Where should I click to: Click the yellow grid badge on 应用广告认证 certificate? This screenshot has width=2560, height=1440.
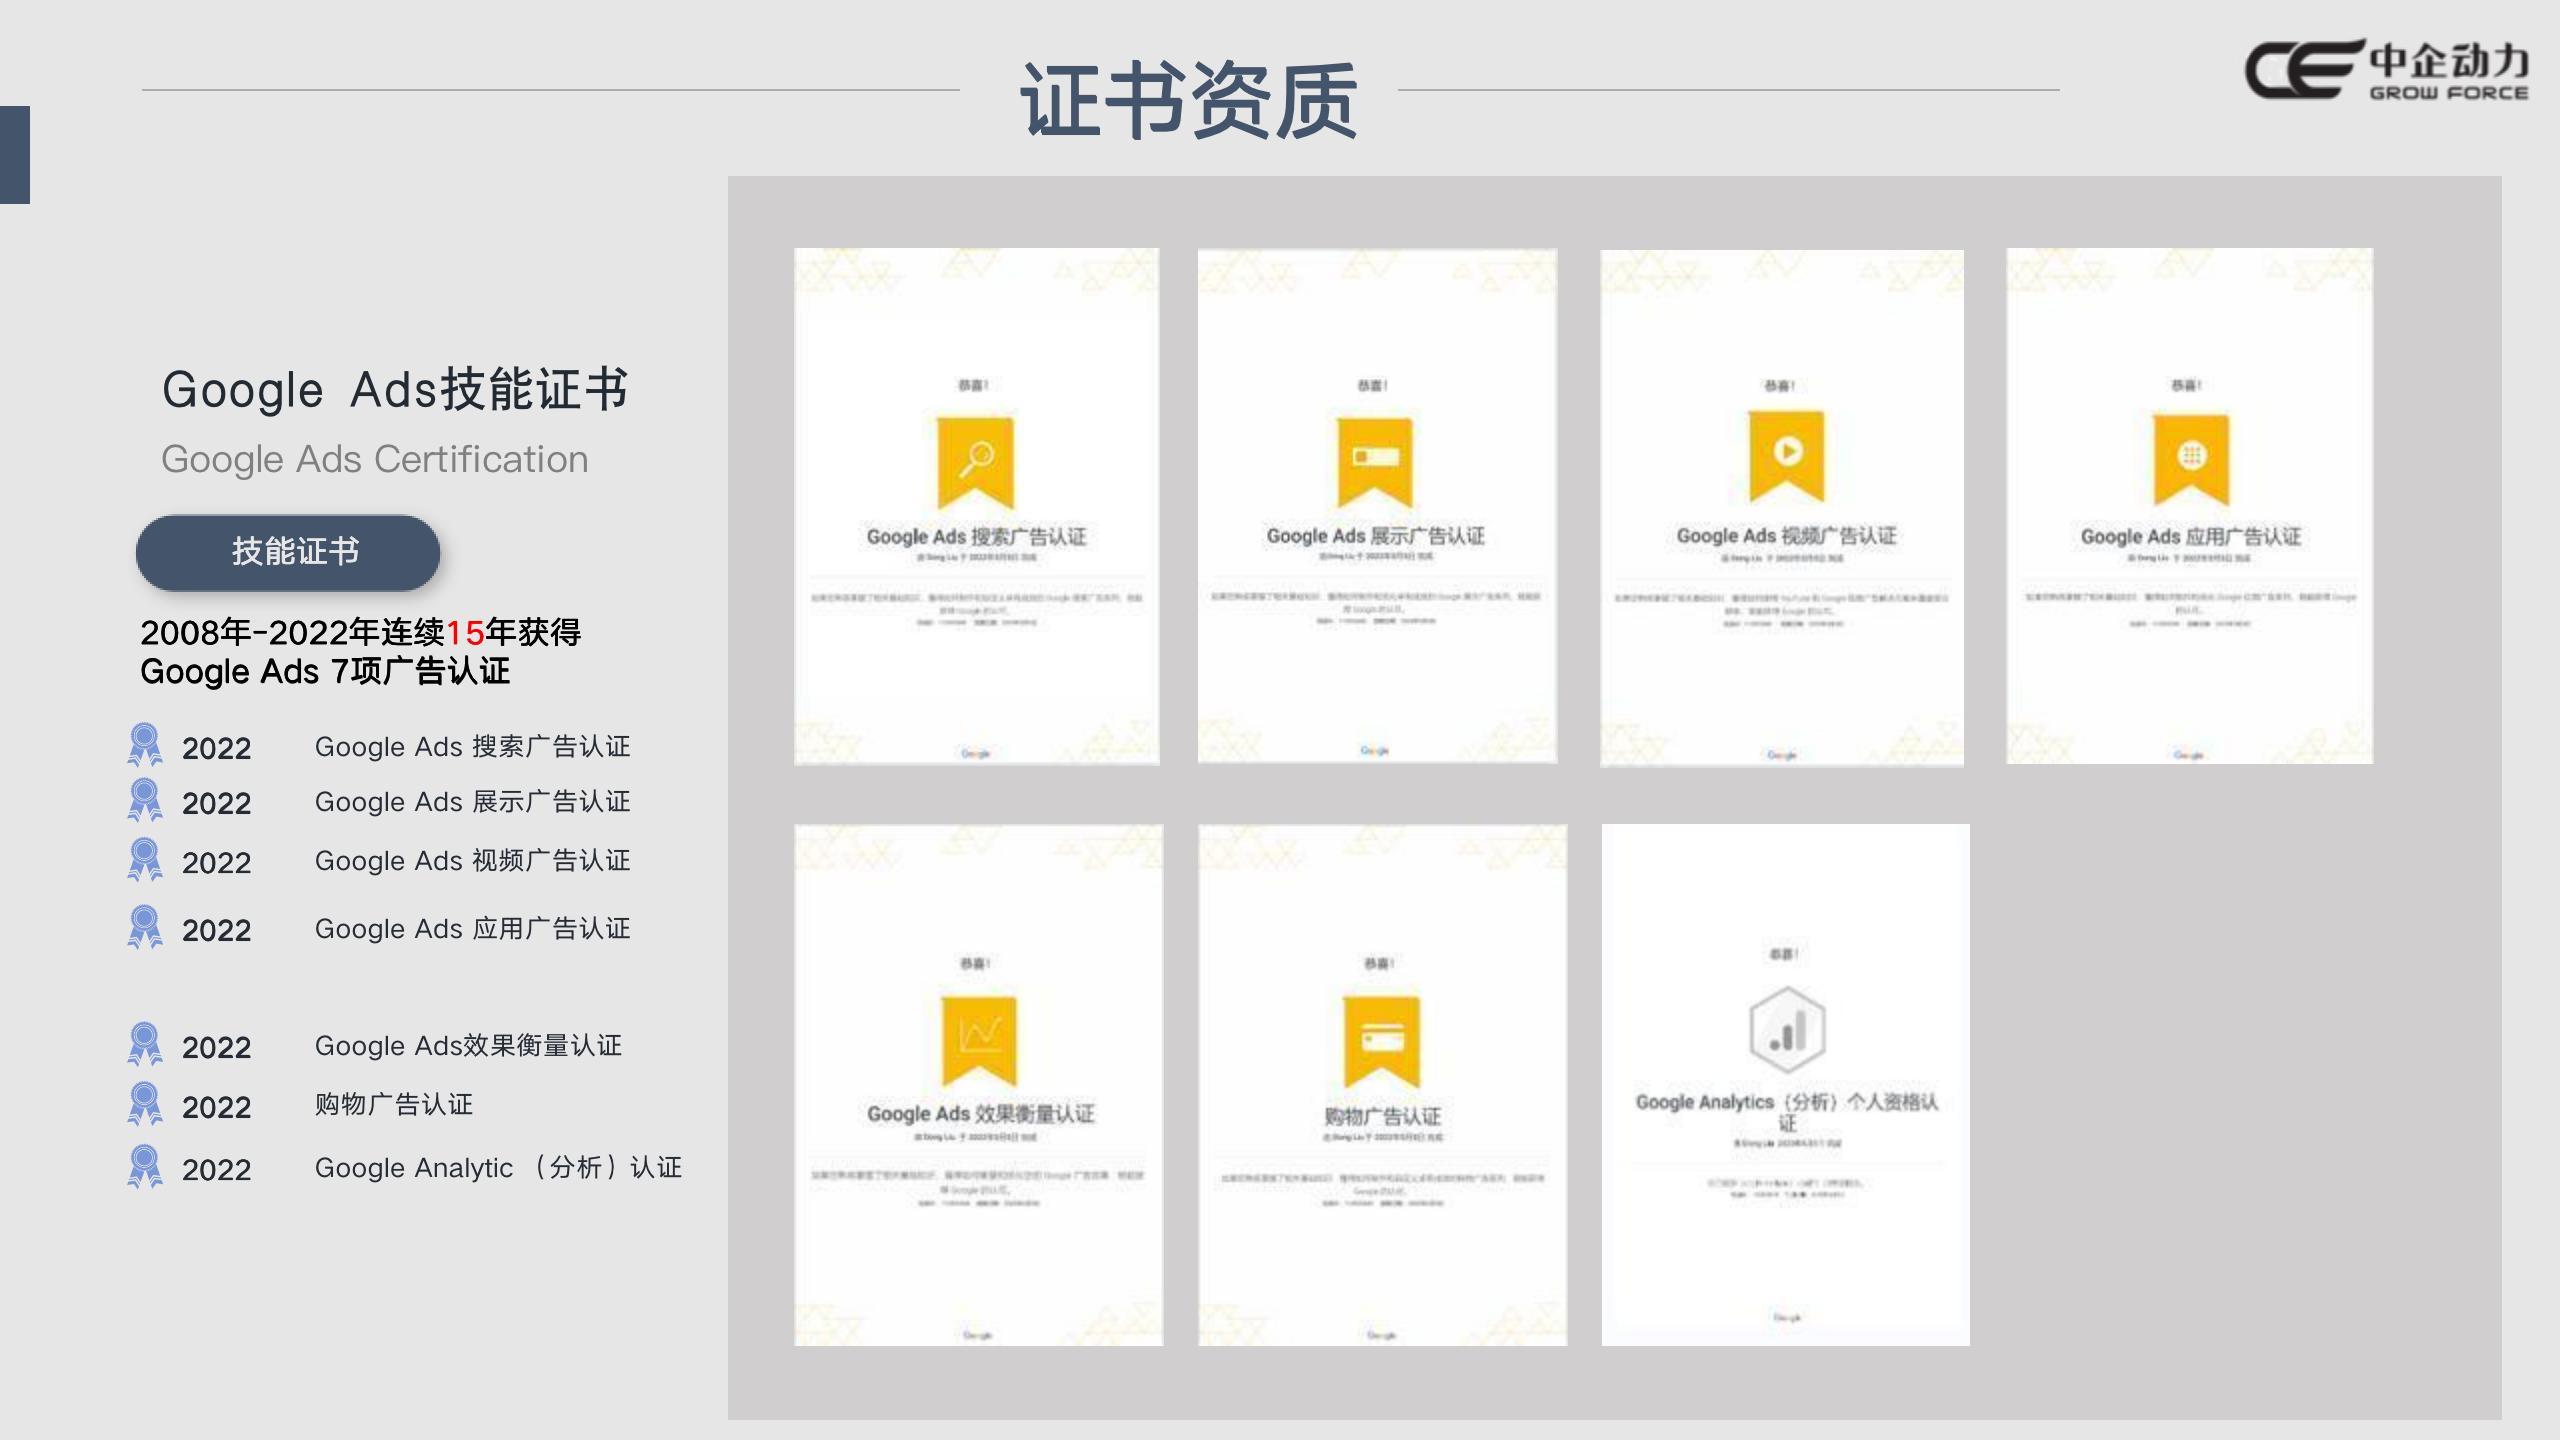coord(2191,458)
